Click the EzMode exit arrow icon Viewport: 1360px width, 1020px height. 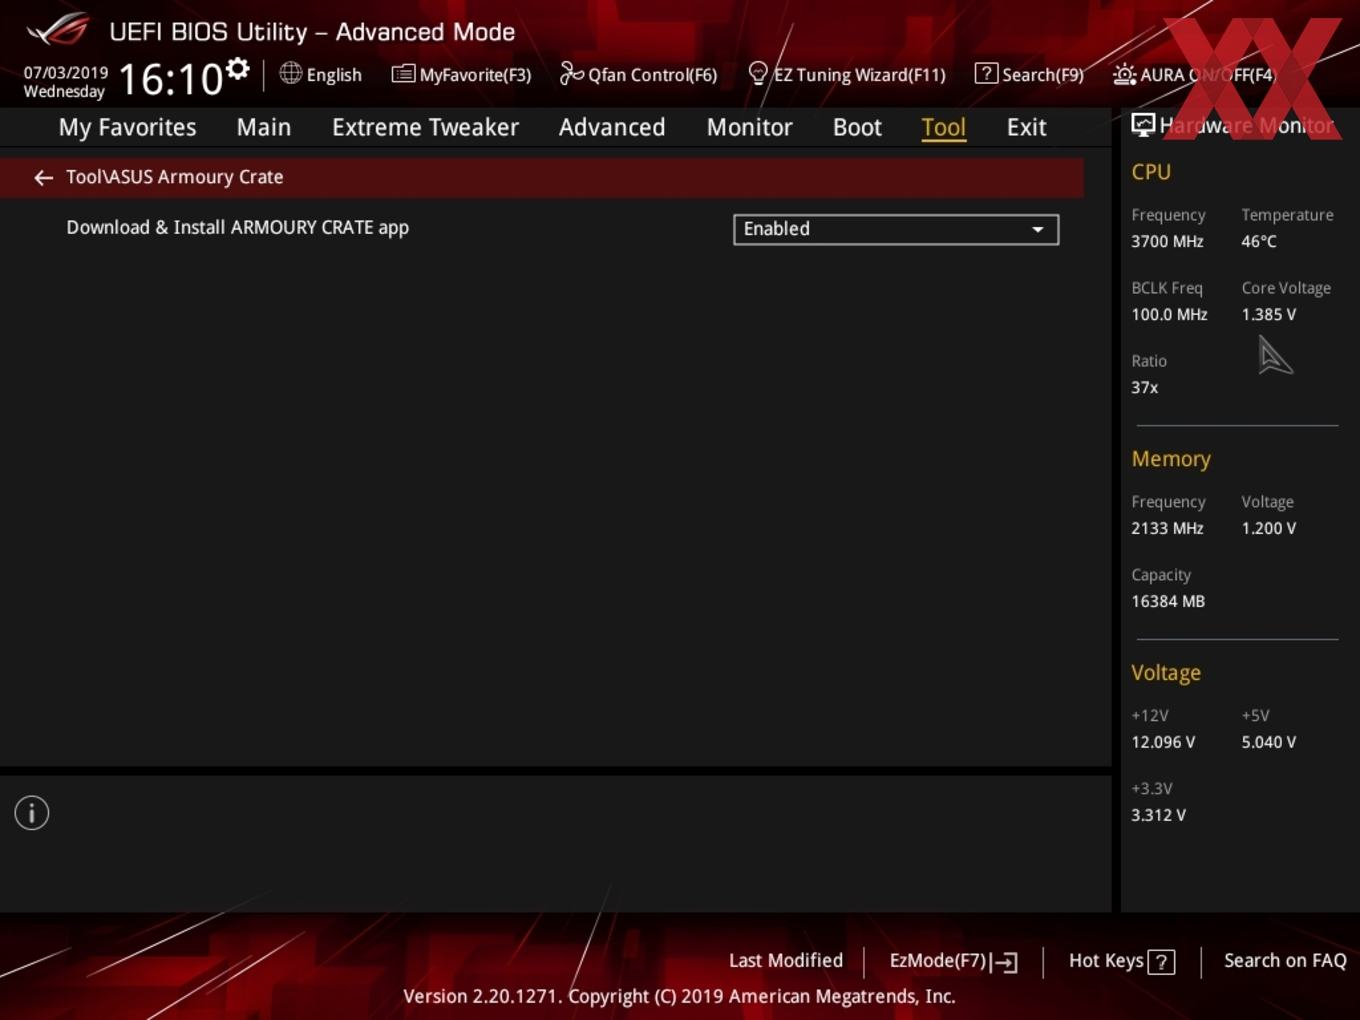pyautogui.click(x=1006, y=962)
